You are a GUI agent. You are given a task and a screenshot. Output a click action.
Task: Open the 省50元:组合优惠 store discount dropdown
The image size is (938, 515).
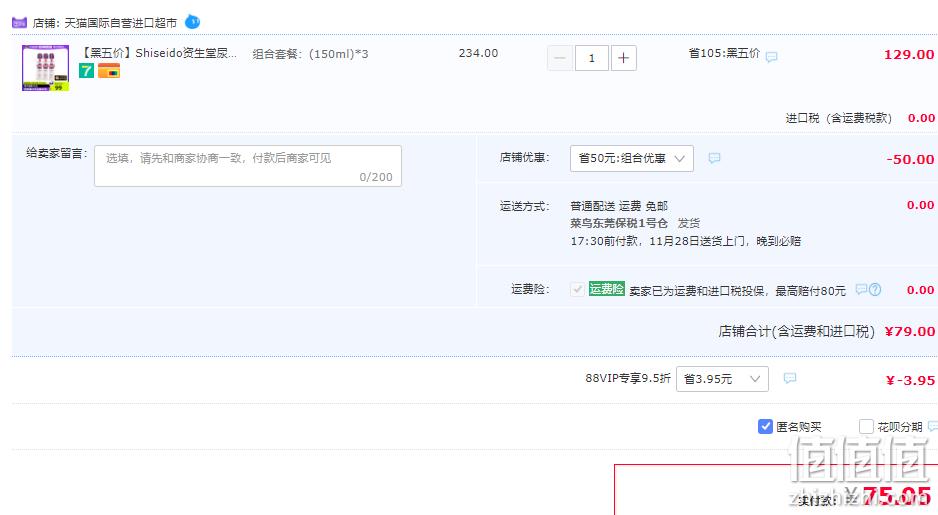pos(632,159)
